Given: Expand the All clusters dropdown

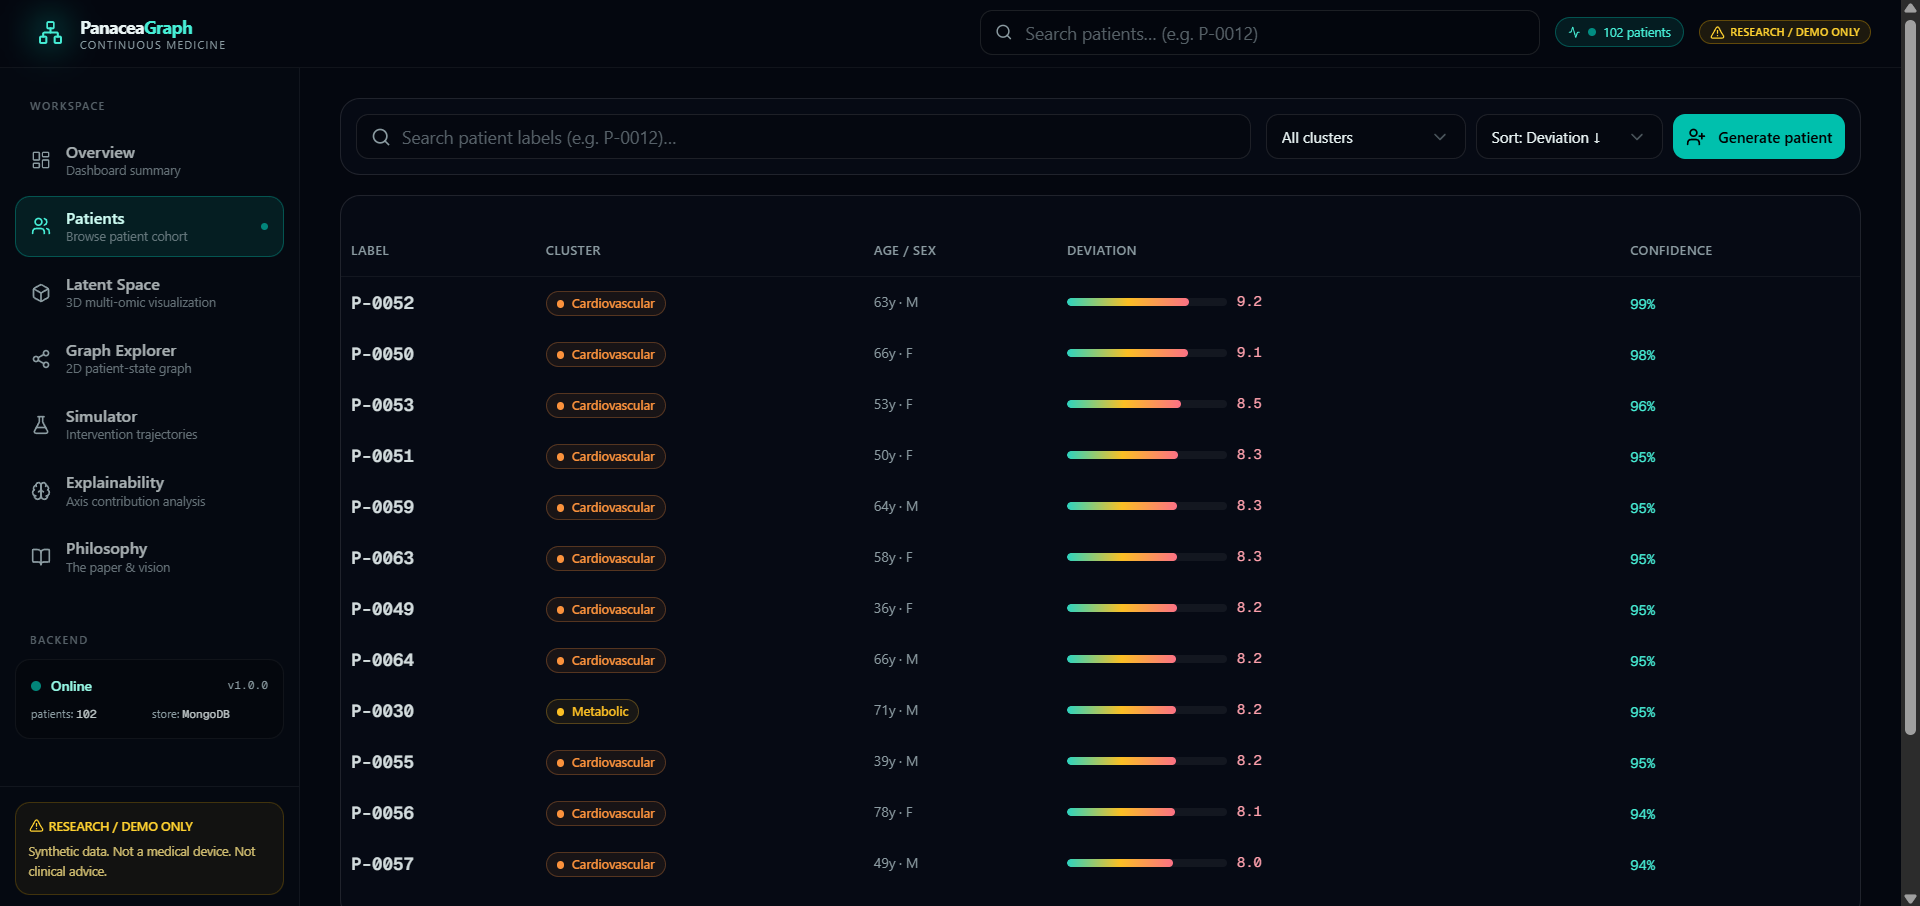Looking at the screenshot, I should point(1365,137).
